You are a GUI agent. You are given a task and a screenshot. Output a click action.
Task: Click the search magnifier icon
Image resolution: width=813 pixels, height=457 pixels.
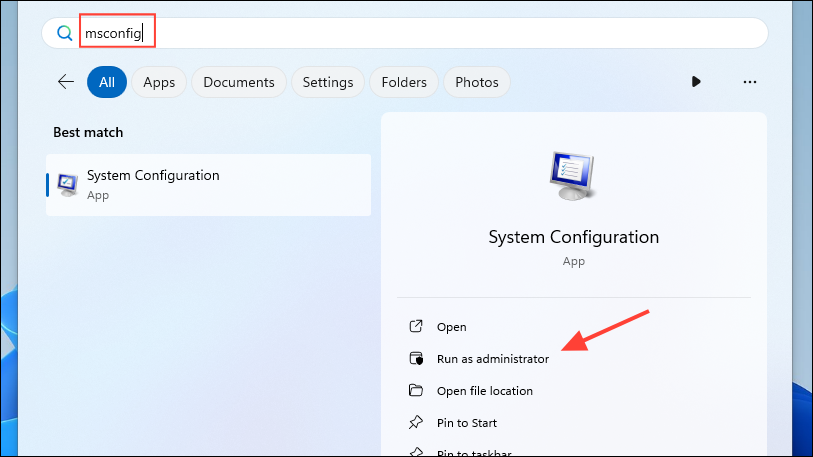click(x=64, y=33)
